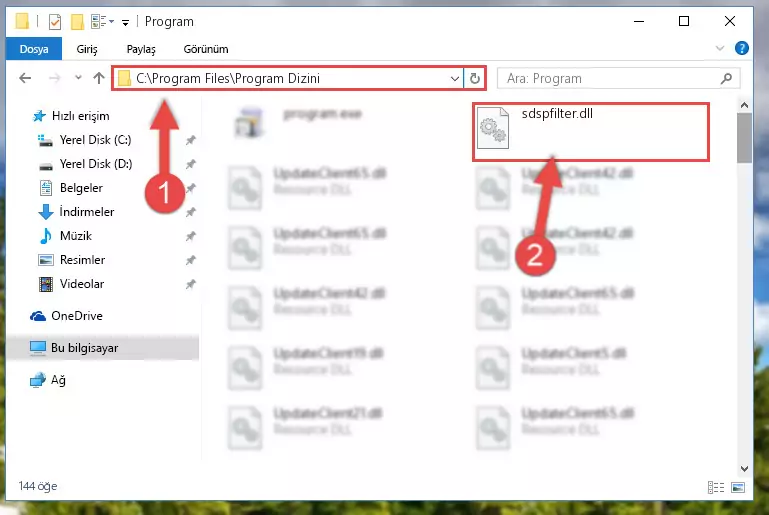Screen dimensions: 769x515
Task: Click the Müzik note icon in sidebar
Action: 46,236
